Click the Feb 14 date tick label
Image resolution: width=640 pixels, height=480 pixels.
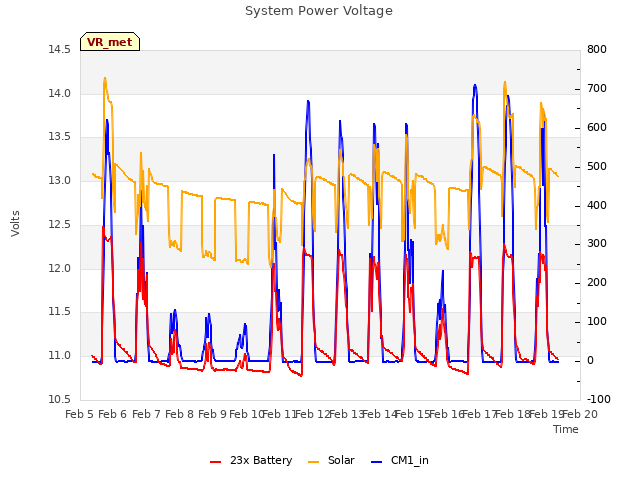click(x=380, y=415)
